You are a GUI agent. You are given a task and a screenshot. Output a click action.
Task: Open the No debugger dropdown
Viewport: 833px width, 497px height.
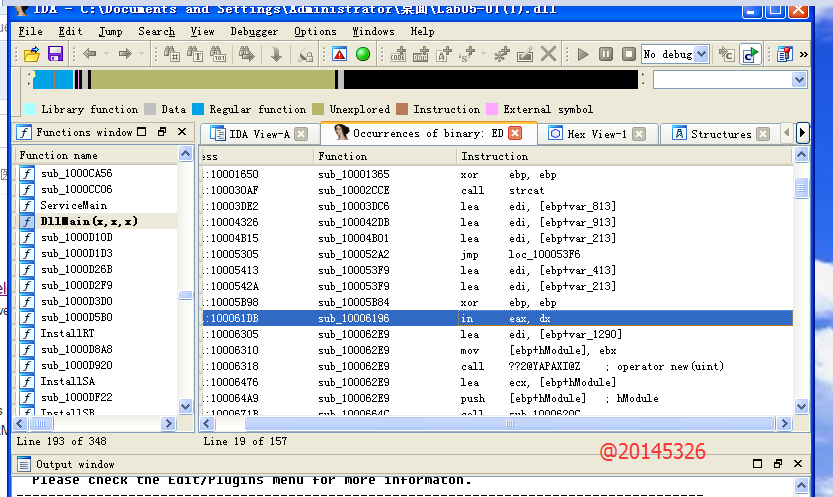[x=700, y=54]
